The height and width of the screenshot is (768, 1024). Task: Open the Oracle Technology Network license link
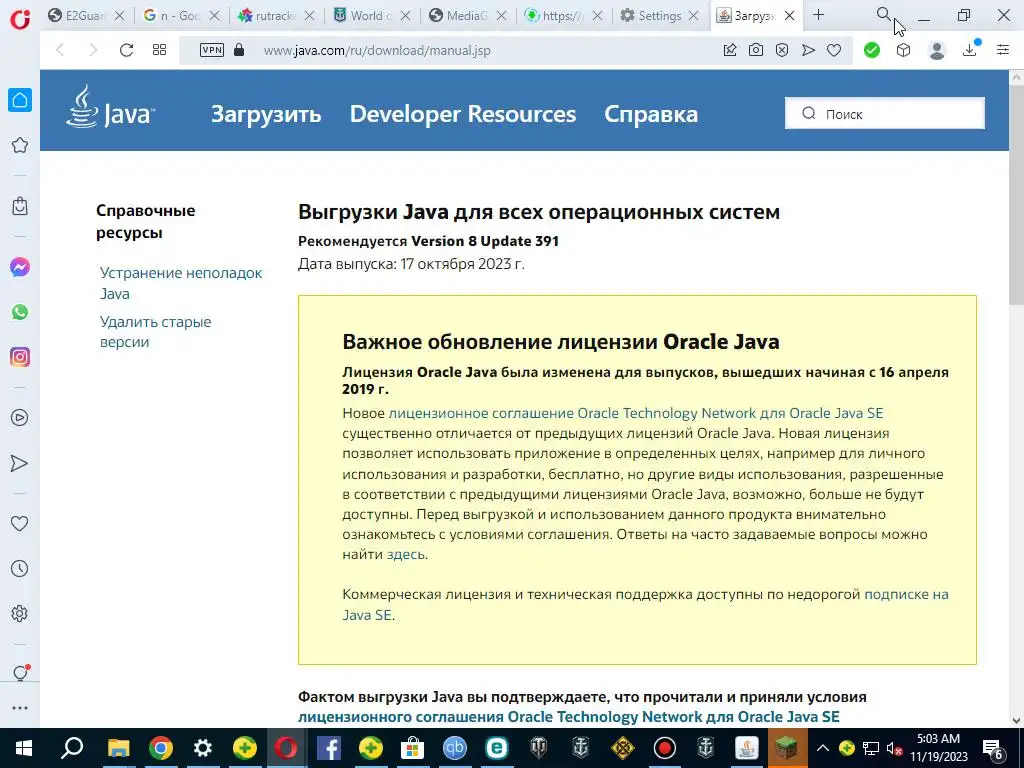(635, 413)
